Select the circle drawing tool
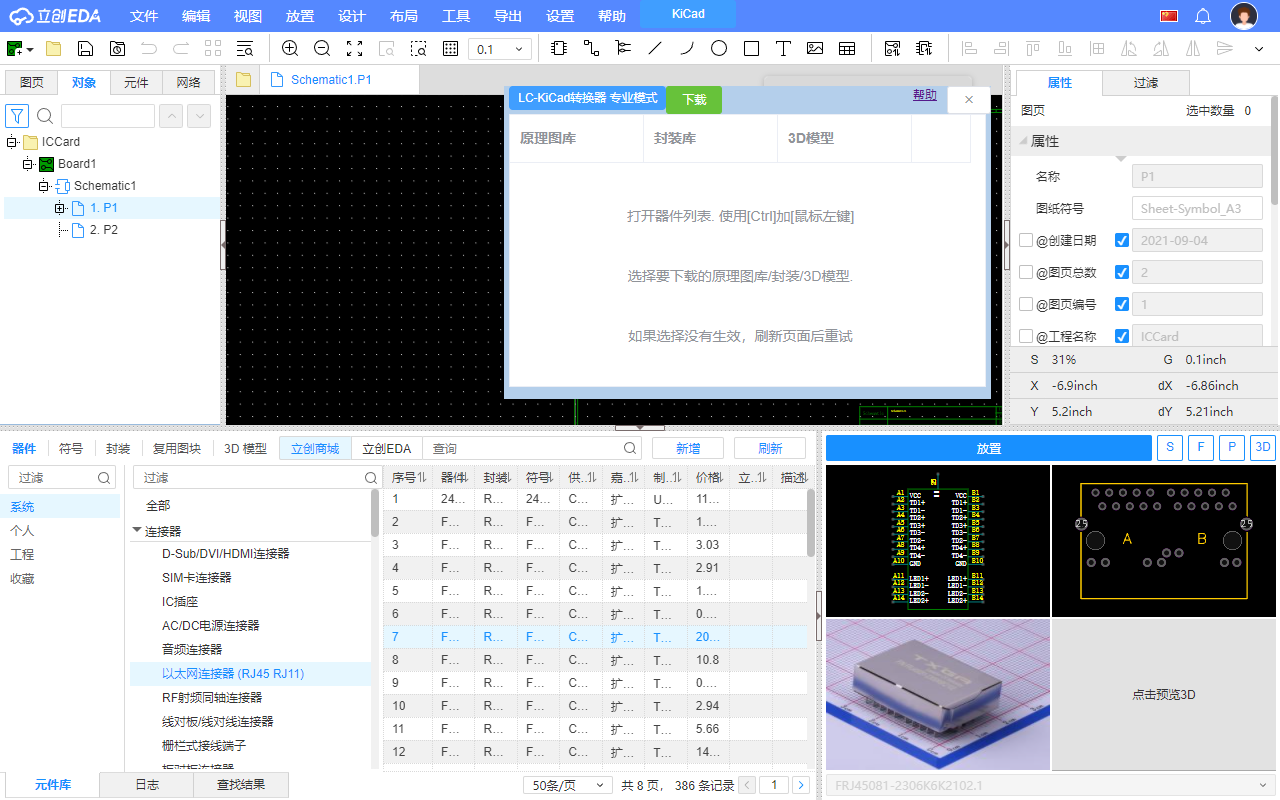 tap(719, 48)
